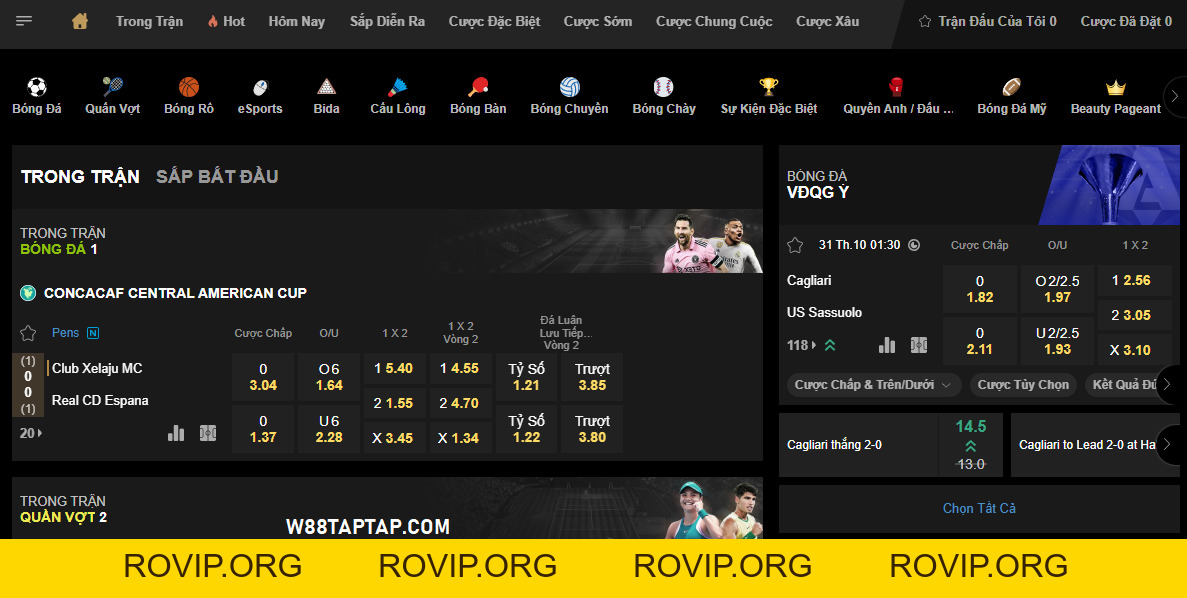
Task: Open Cược Đặc Biệt menu
Action: (494, 21)
